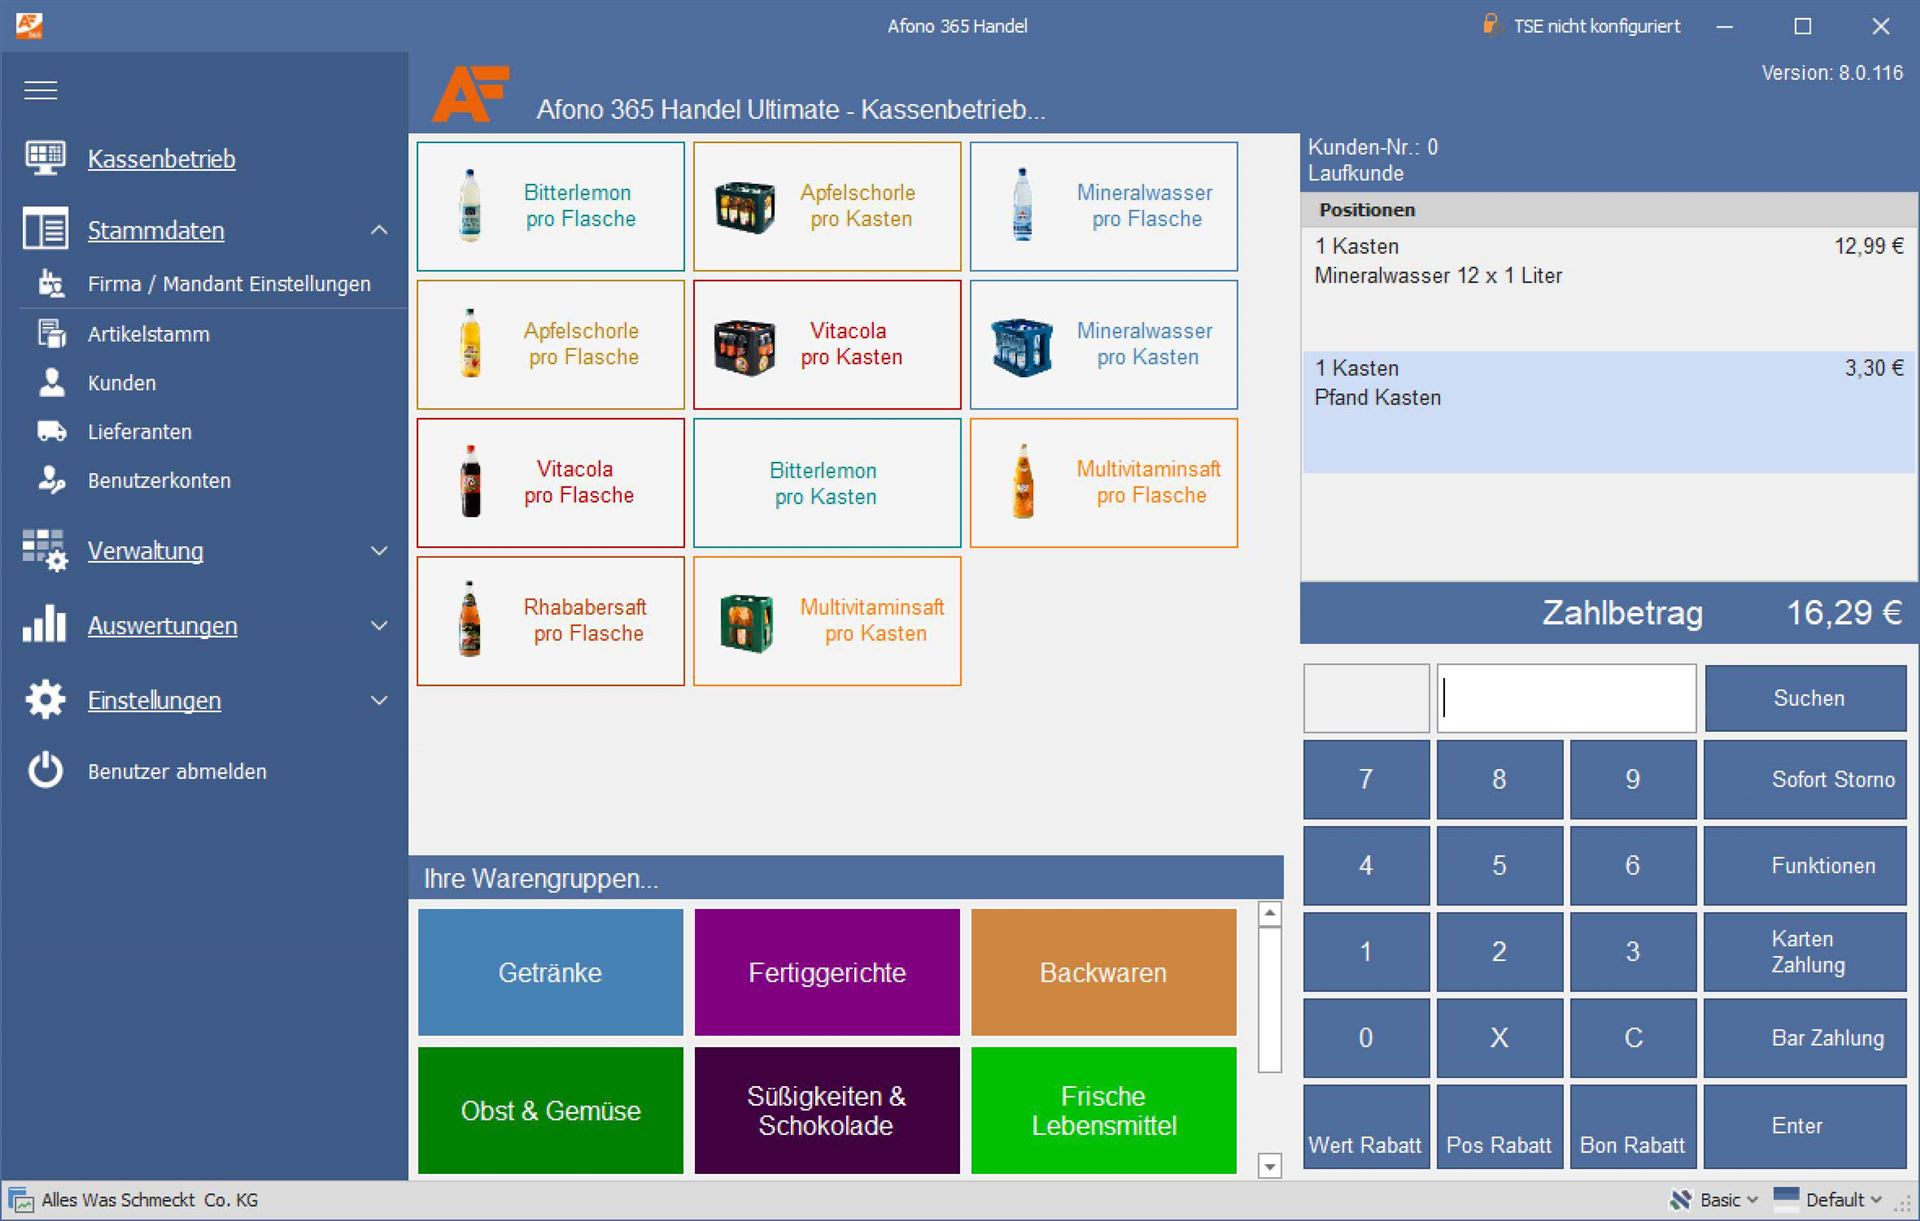This screenshot has width=1920, height=1221.
Task: Open the Funktionen button
Action: pyautogui.click(x=1806, y=865)
